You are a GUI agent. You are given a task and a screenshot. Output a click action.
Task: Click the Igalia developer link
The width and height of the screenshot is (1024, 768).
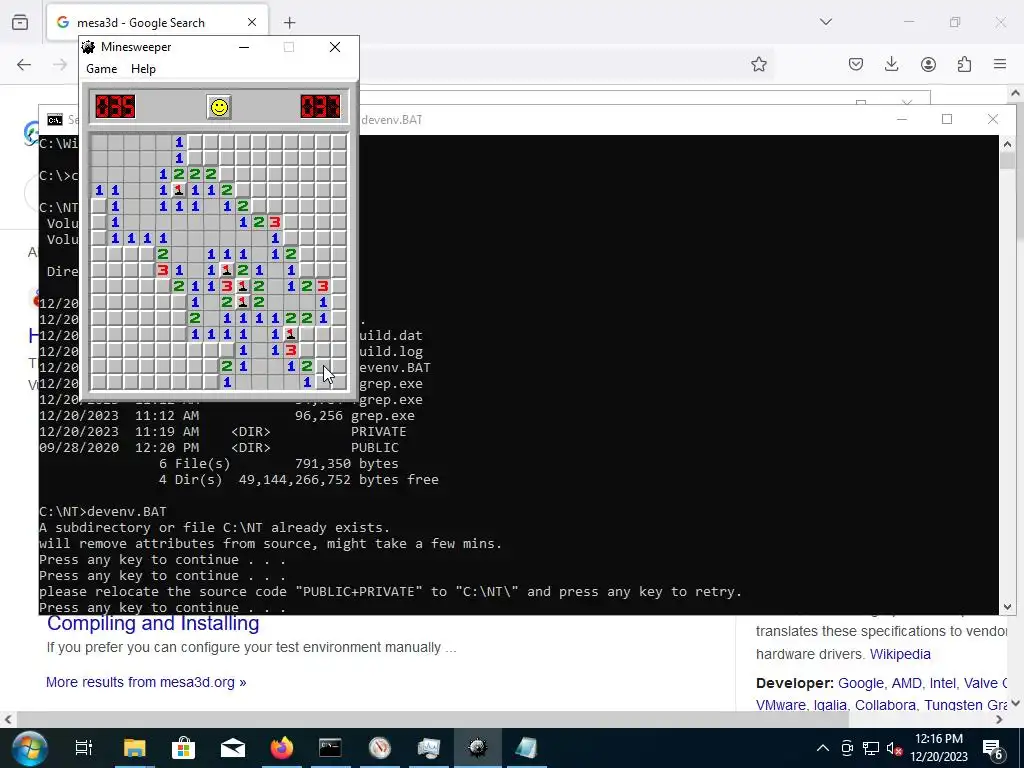[x=829, y=705]
